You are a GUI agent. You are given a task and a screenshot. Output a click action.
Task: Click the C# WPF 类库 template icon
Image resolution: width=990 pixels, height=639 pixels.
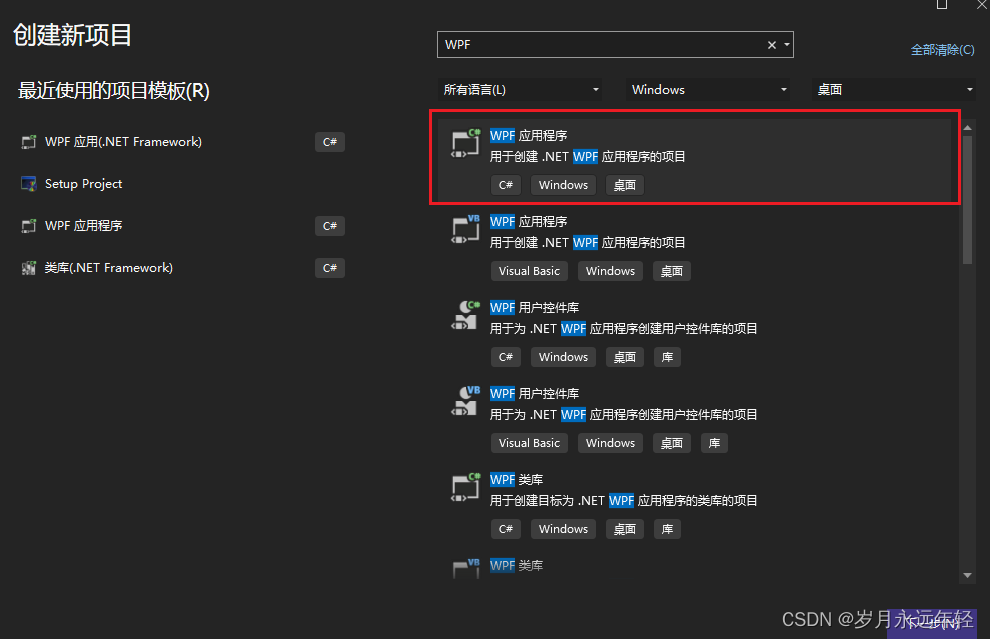pos(465,487)
